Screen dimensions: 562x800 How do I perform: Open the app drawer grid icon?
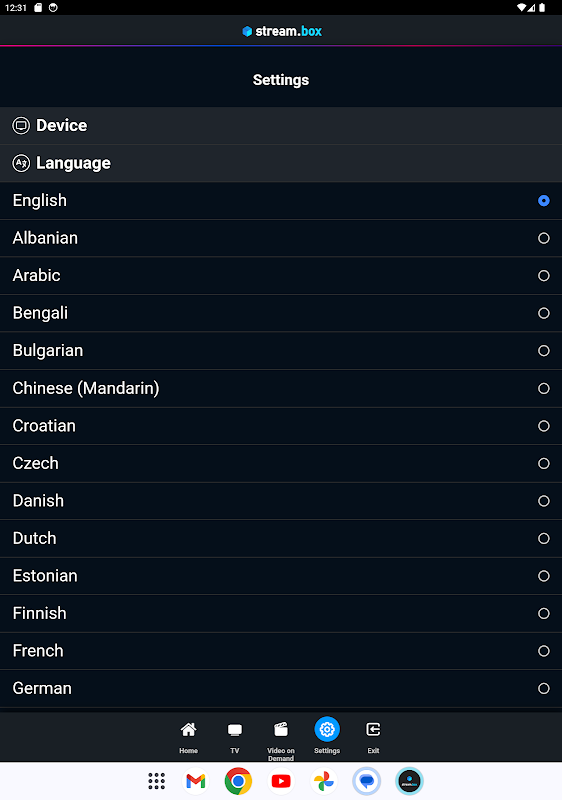[157, 781]
